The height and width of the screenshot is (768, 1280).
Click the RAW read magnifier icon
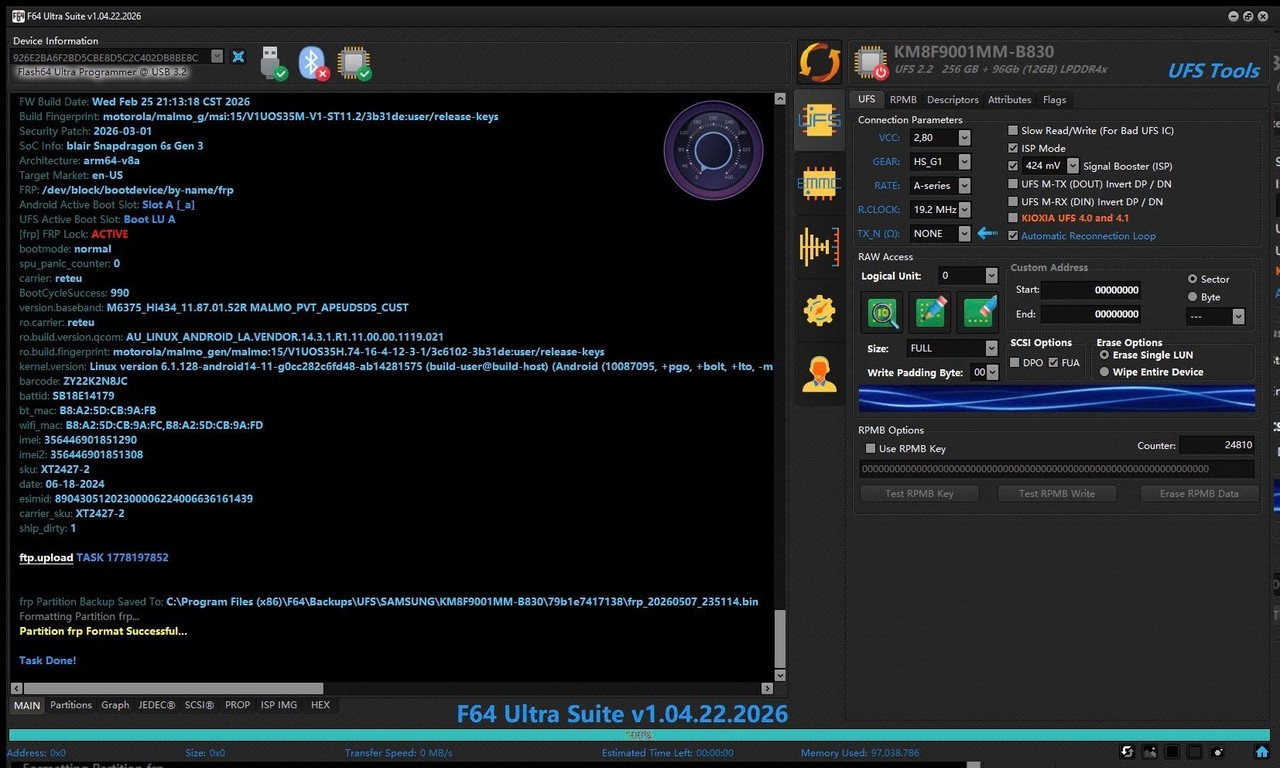tap(882, 311)
